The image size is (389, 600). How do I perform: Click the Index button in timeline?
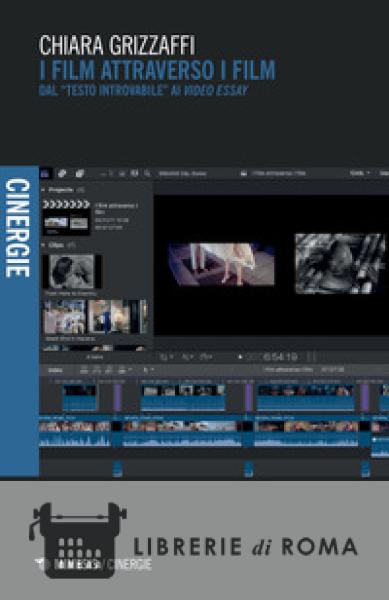tap(56, 370)
